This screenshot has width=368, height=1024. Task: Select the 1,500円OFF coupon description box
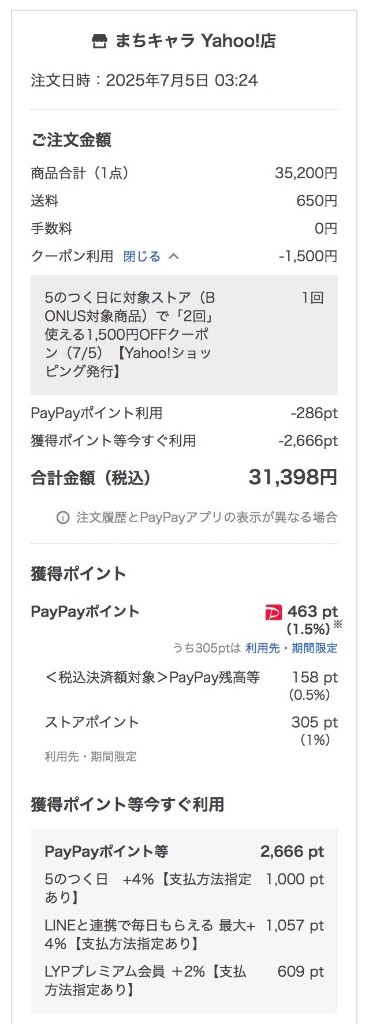pyautogui.click(x=184, y=335)
